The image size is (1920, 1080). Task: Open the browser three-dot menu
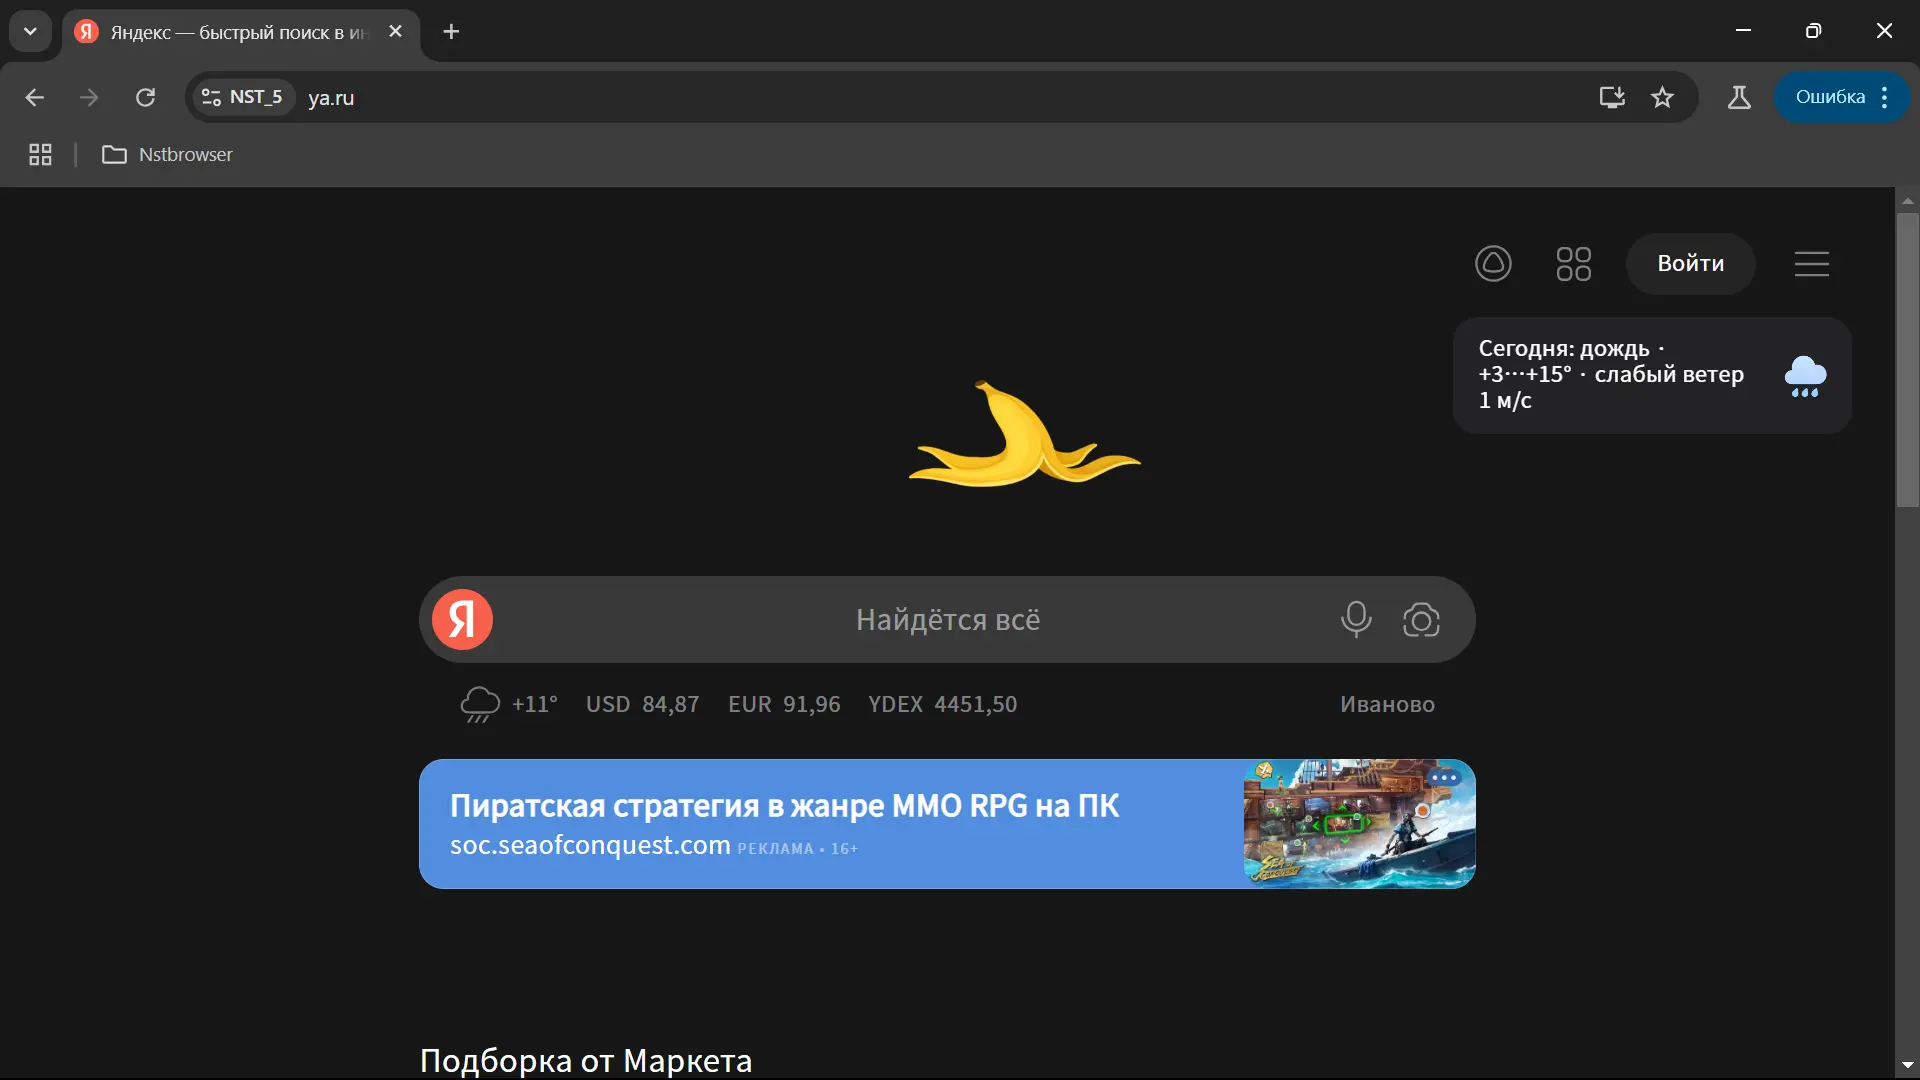pos(1885,97)
